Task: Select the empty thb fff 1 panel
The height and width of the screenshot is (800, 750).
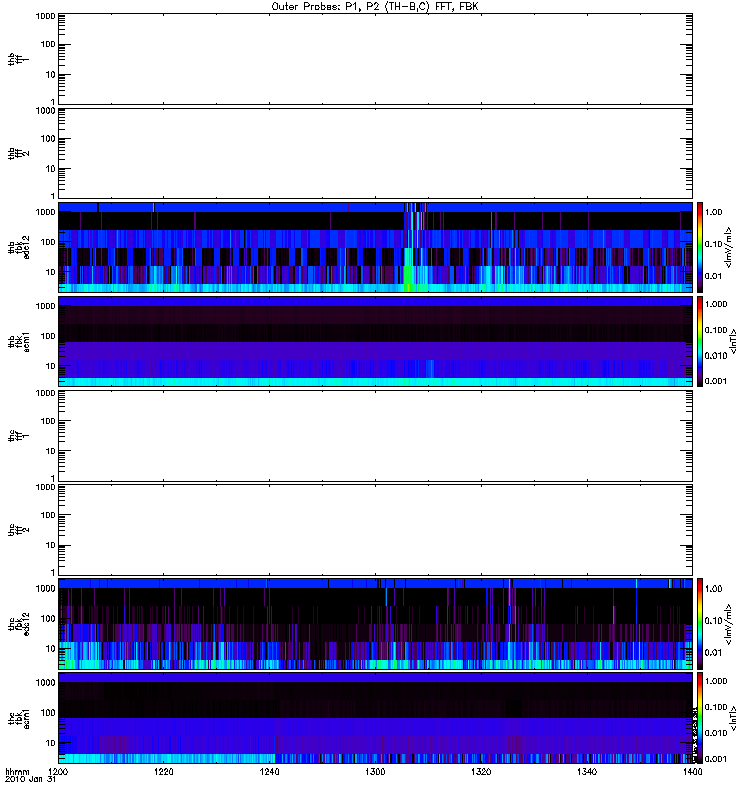Action: point(375,59)
